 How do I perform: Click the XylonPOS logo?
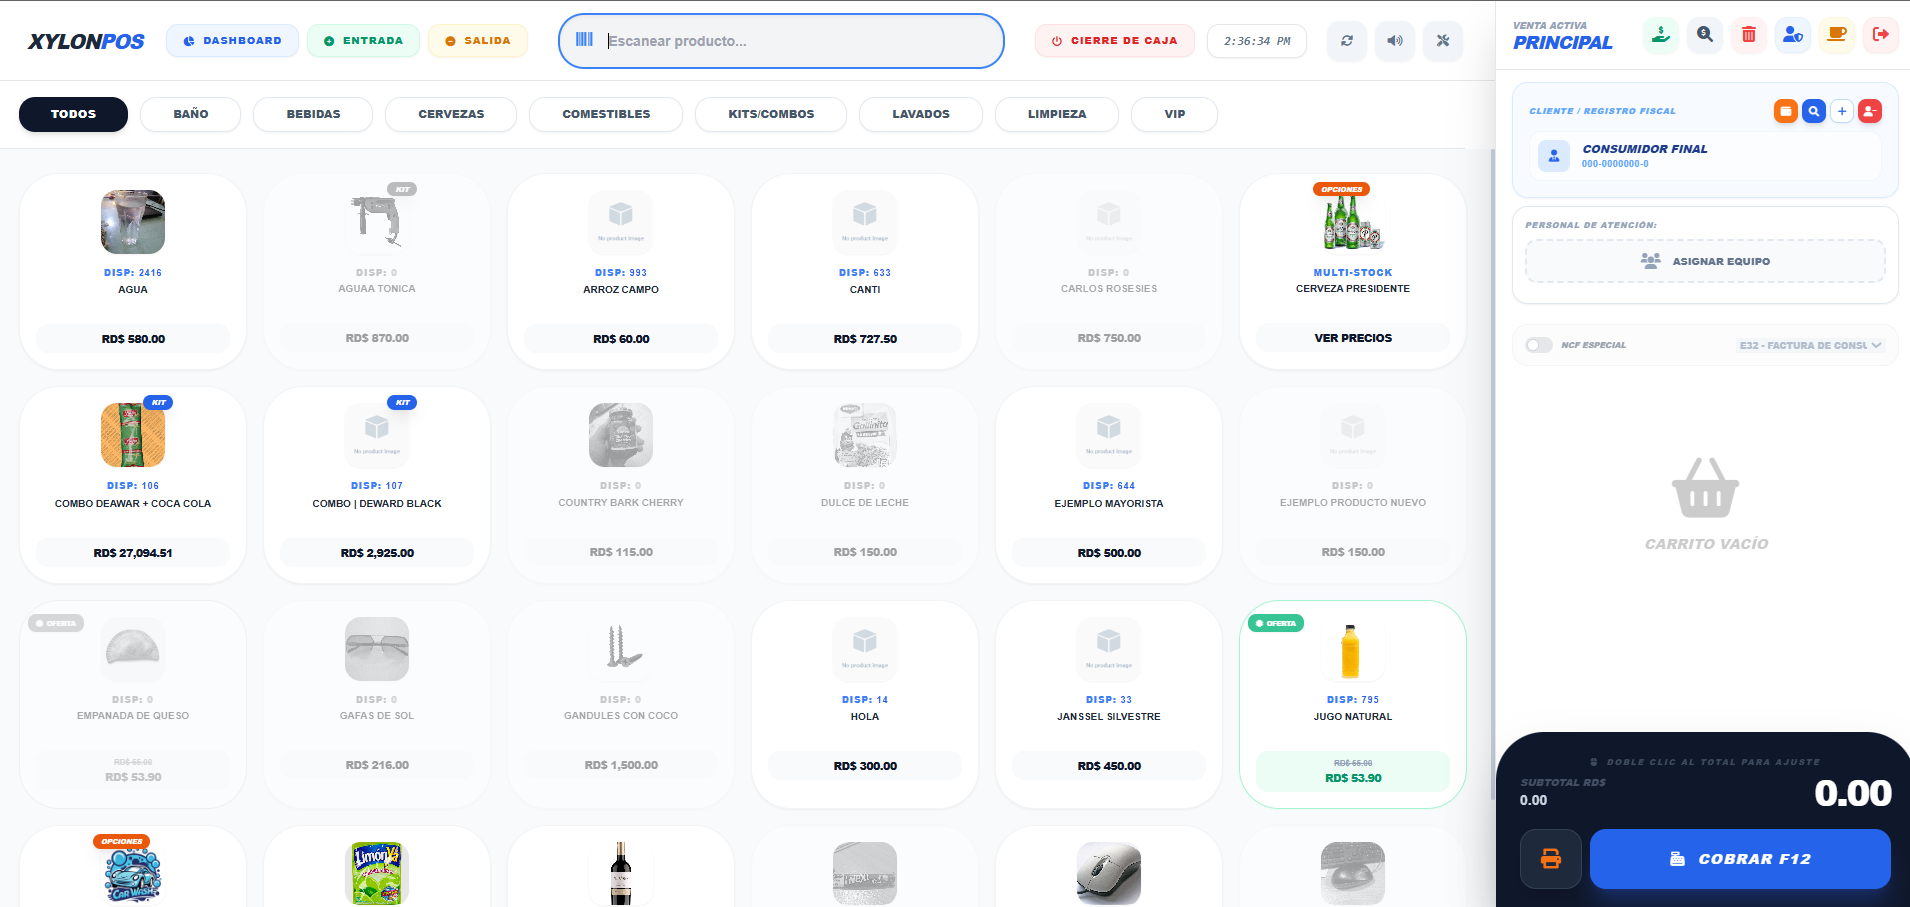pyautogui.click(x=86, y=42)
